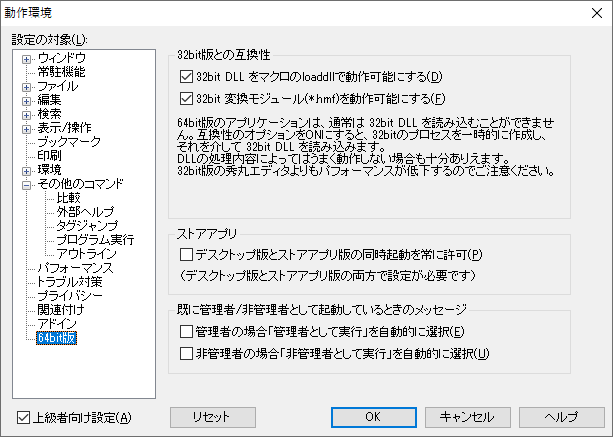Toggle 32bit 変換モジュール(*.hmf) checkbox
613x437 pixels.
click(186, 98)
